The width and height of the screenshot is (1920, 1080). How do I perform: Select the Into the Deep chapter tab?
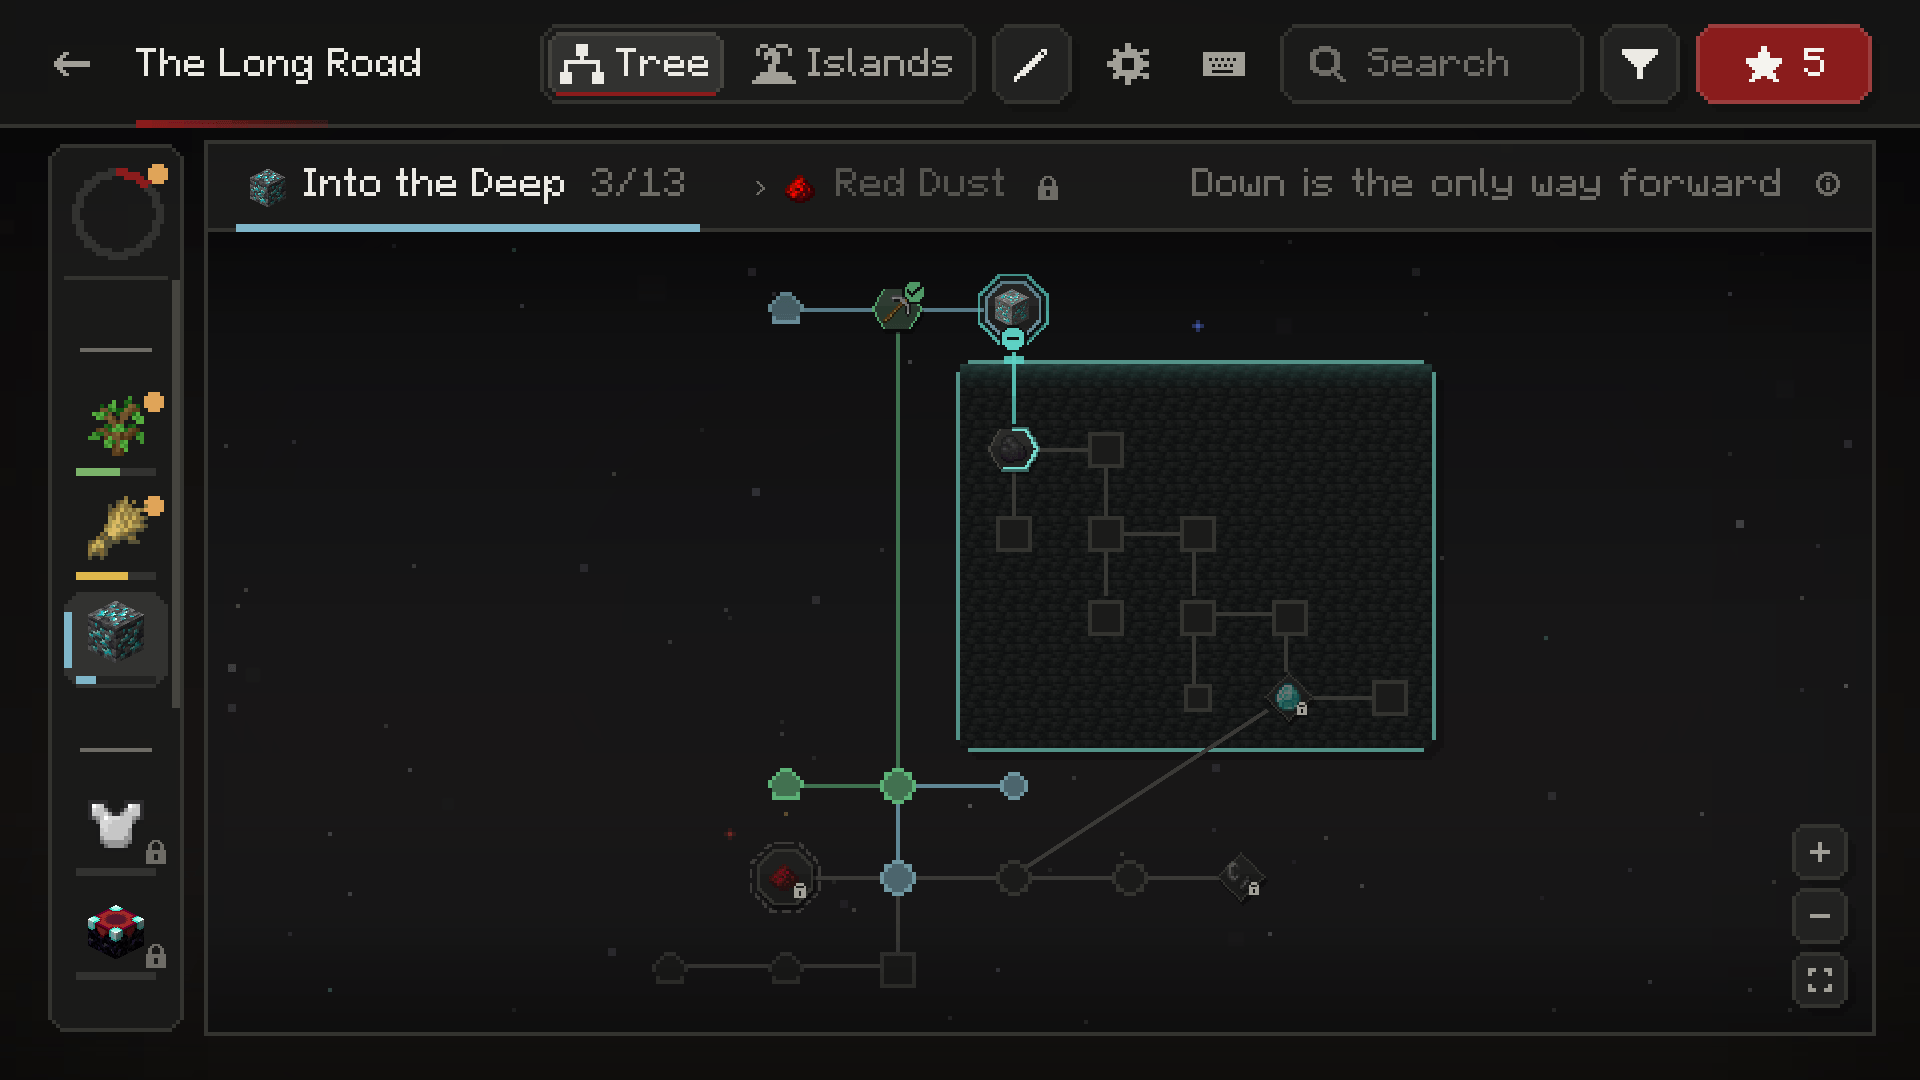(x=467, y=185)
